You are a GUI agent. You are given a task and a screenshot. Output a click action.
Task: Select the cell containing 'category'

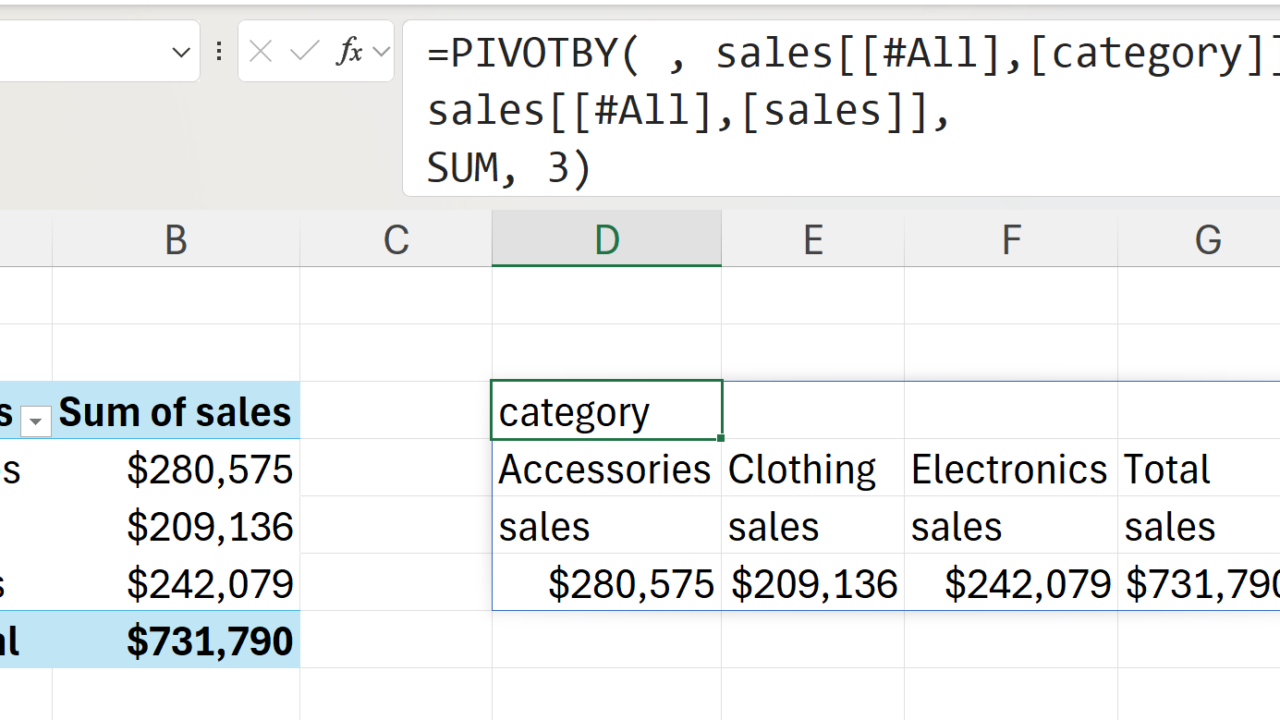coord(606,412)
